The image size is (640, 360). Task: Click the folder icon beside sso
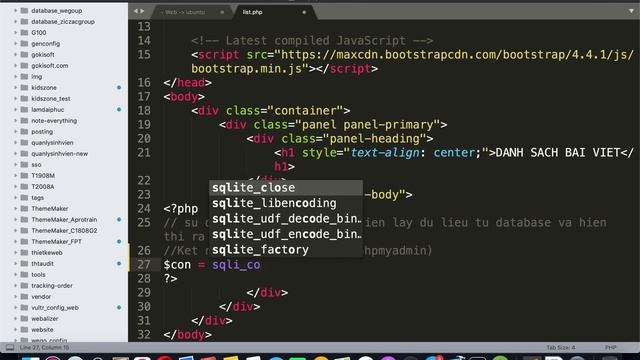(24, 165)
